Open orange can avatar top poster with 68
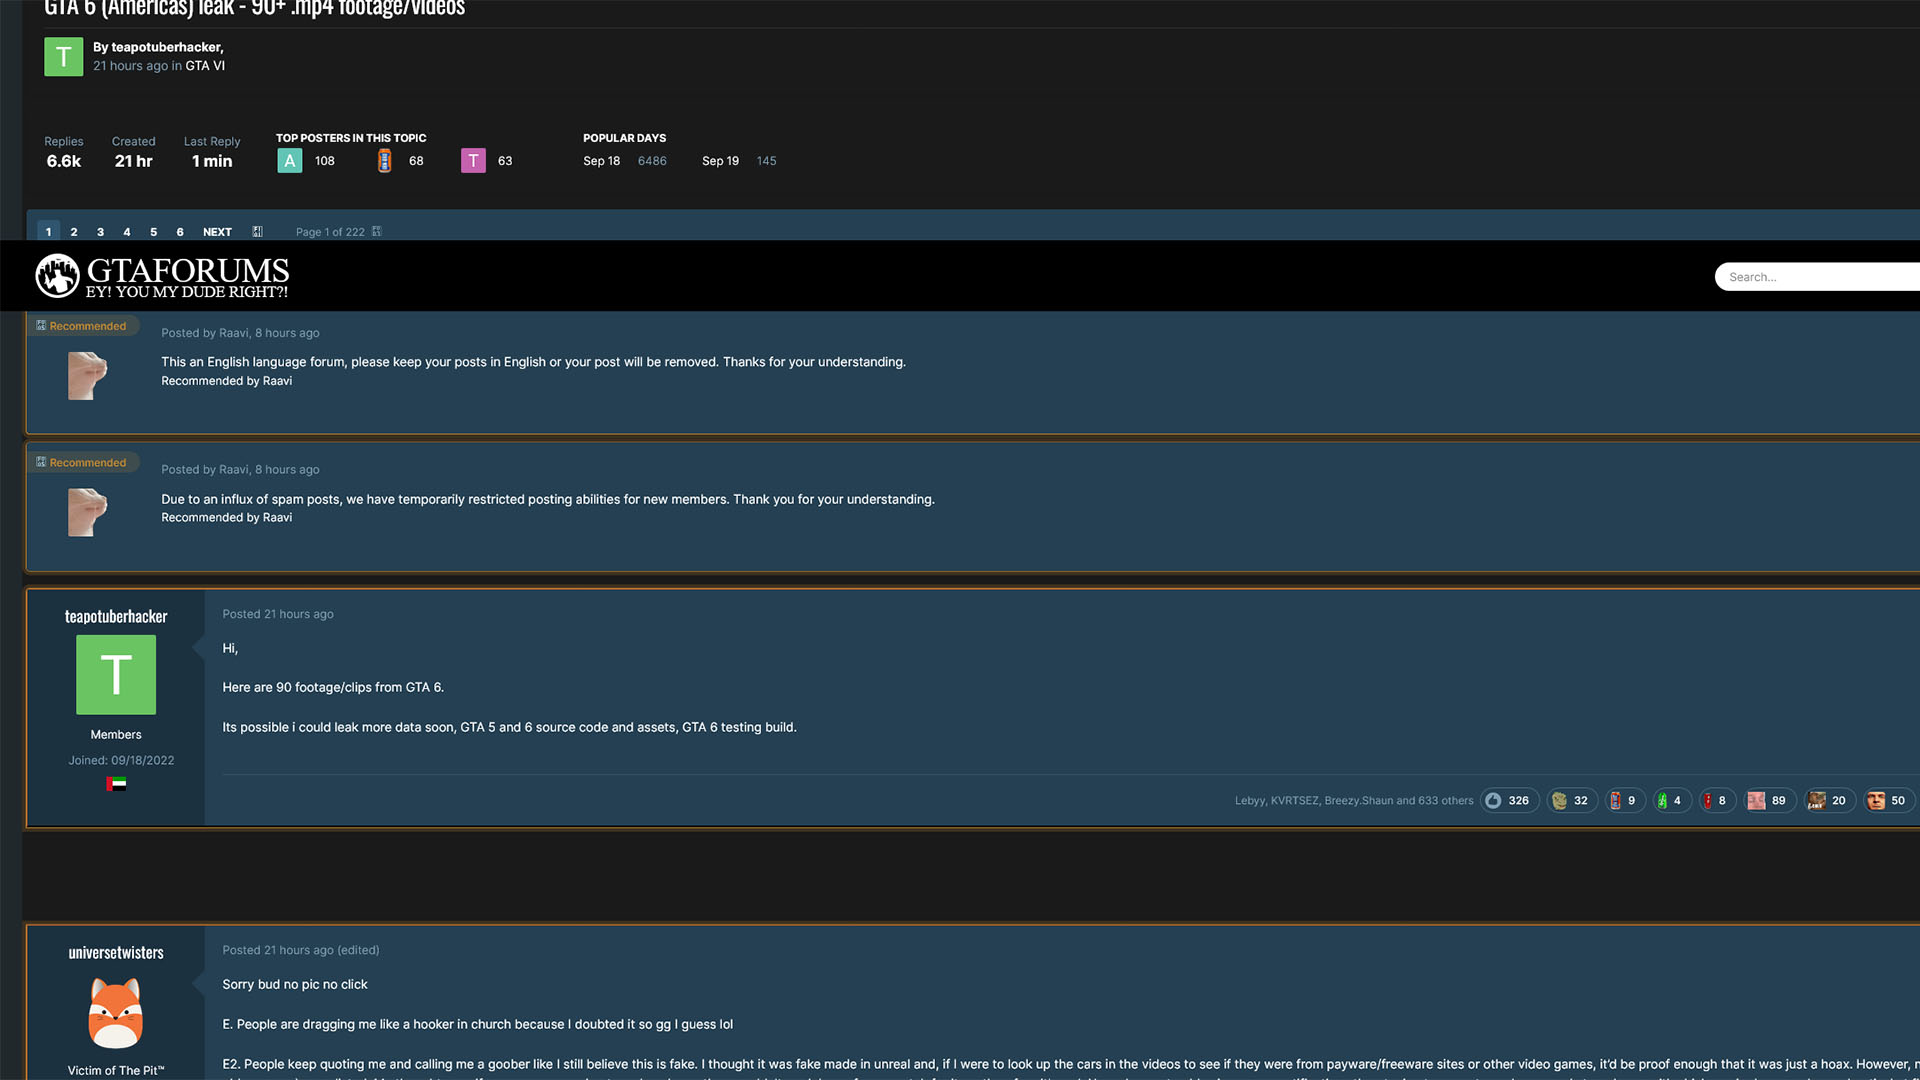 tap(384, 160)
